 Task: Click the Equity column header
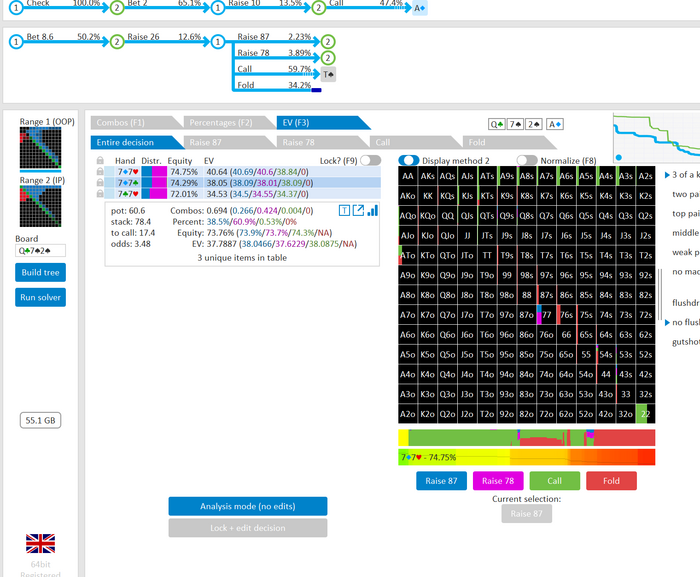point(179,161)
